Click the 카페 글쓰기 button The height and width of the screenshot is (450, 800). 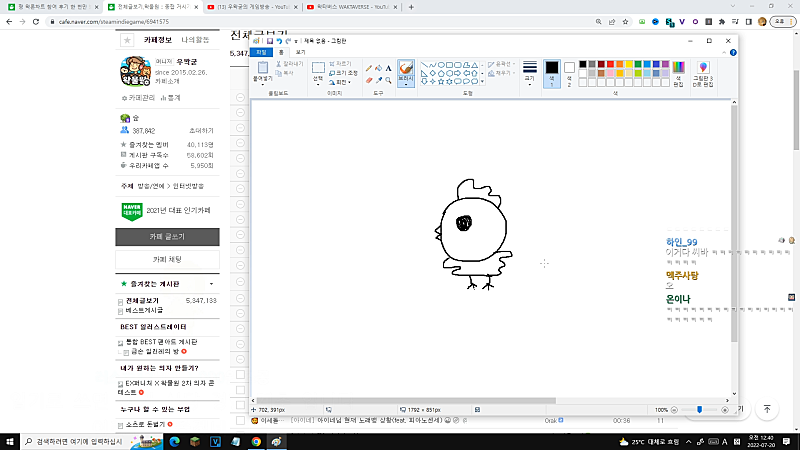167,237
